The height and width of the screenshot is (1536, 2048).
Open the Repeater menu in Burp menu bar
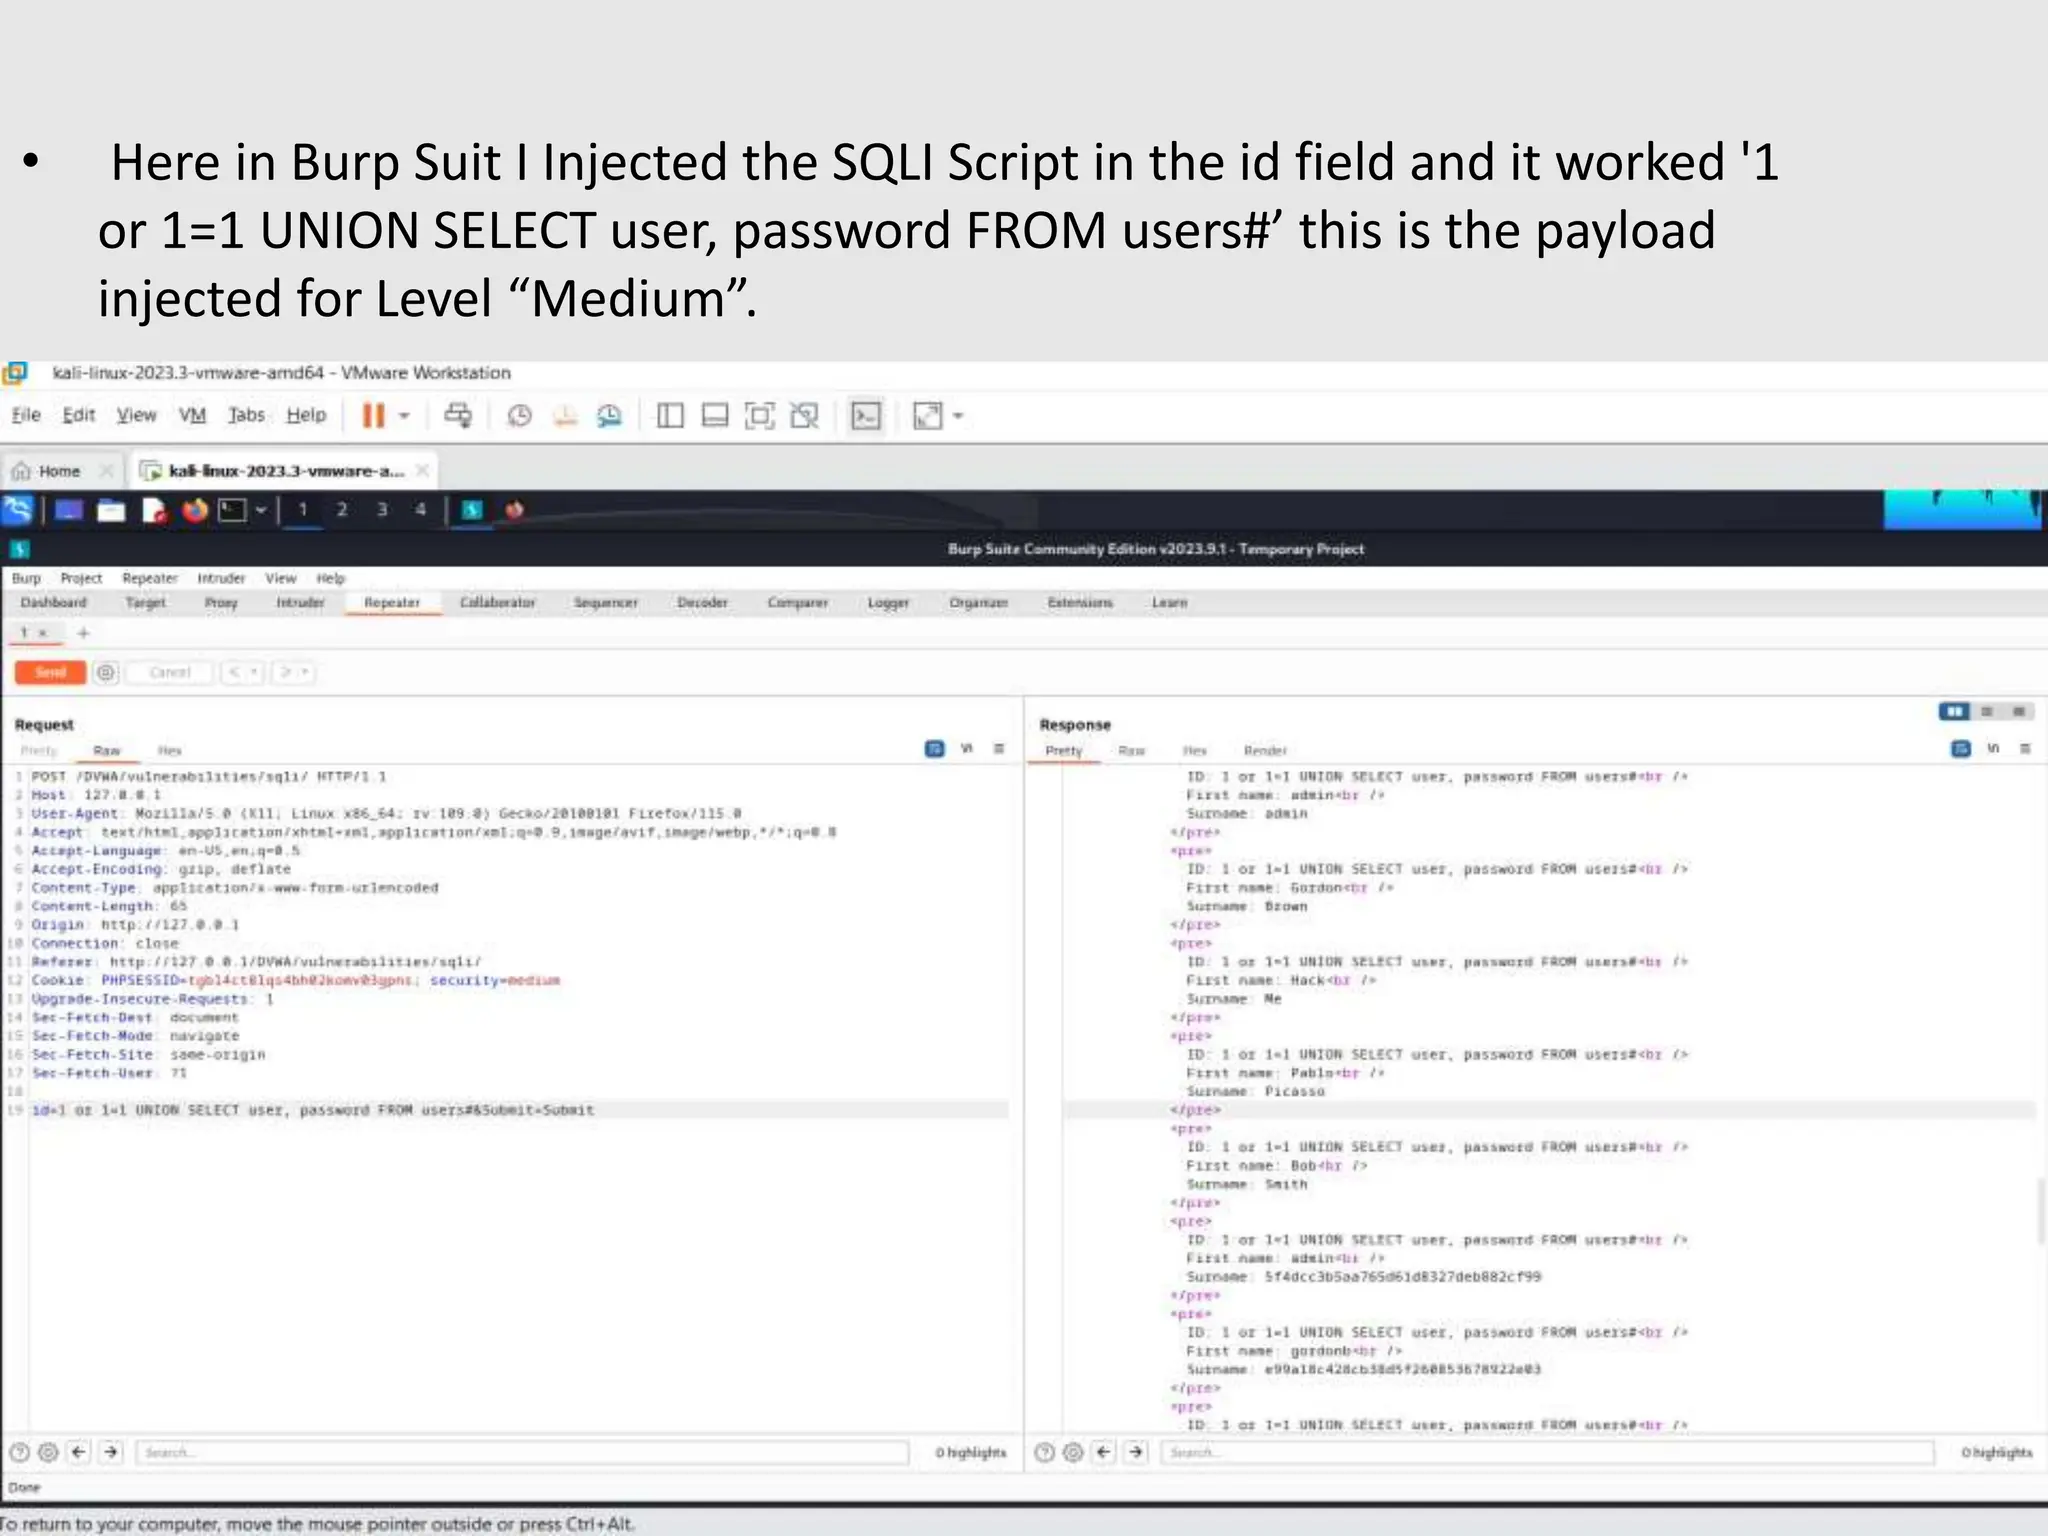click(x=150, y=578)
